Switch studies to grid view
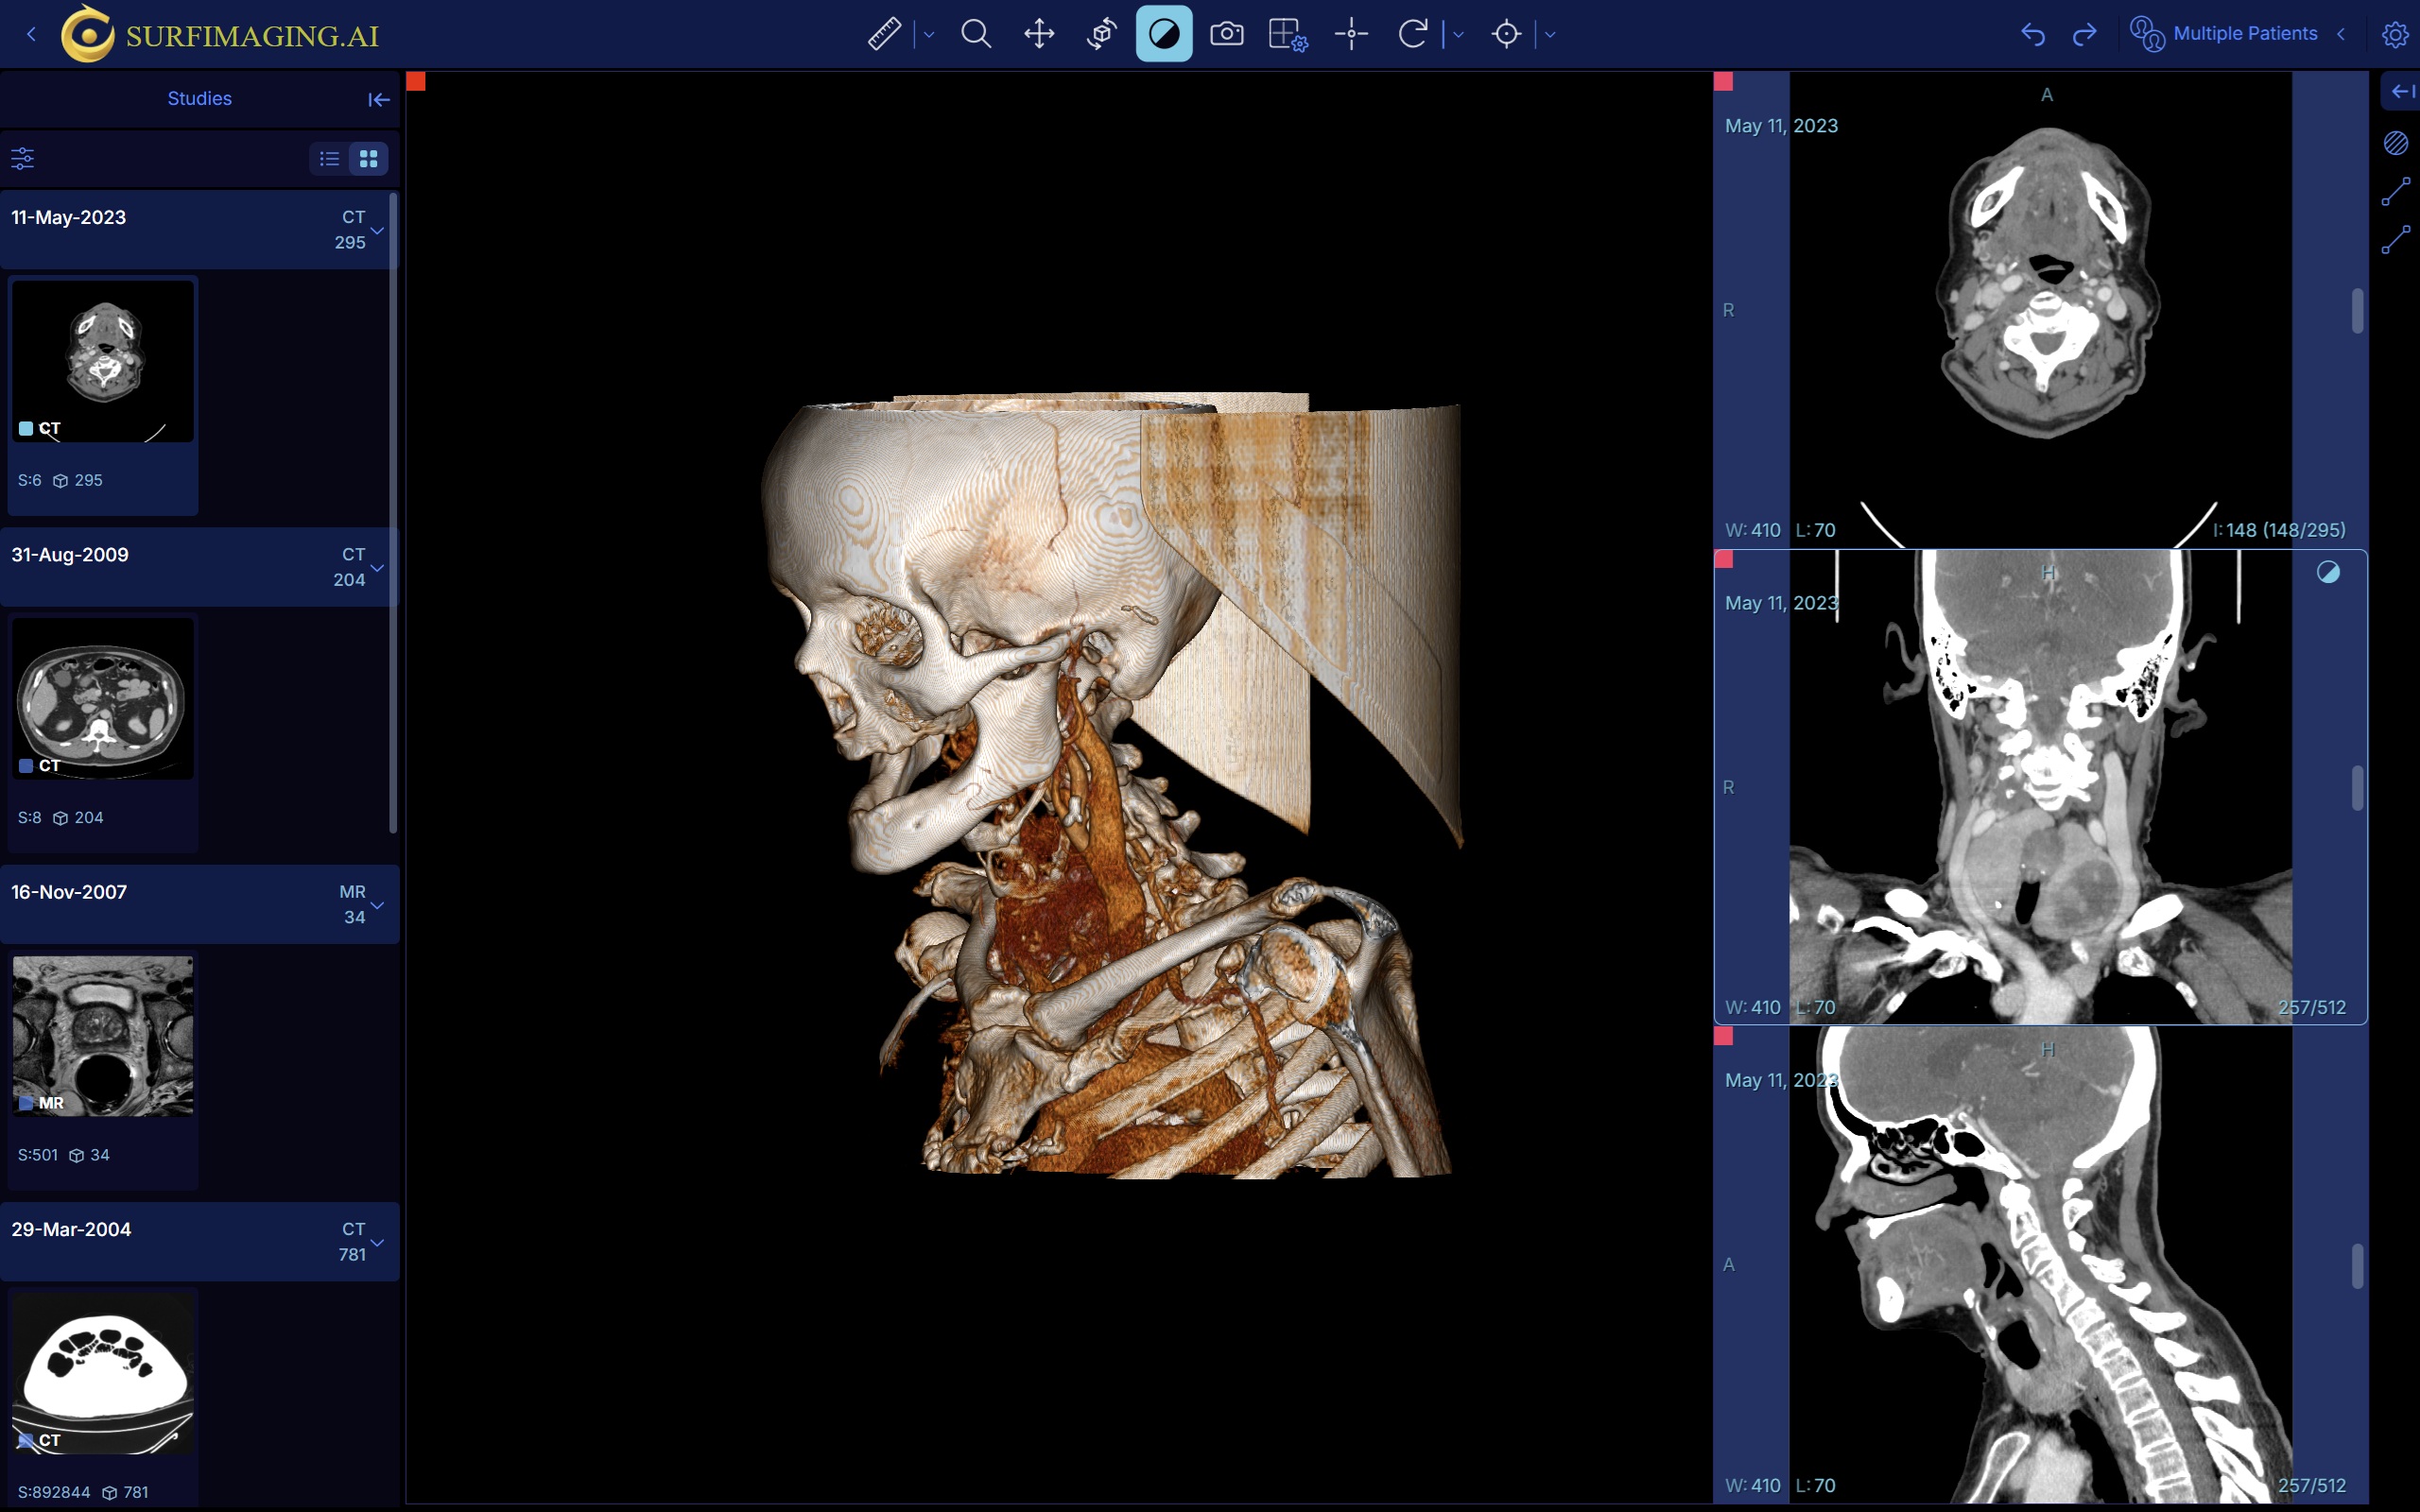Image resolution: width=2420 pixels, height=1512 pixels. (368, 158)
